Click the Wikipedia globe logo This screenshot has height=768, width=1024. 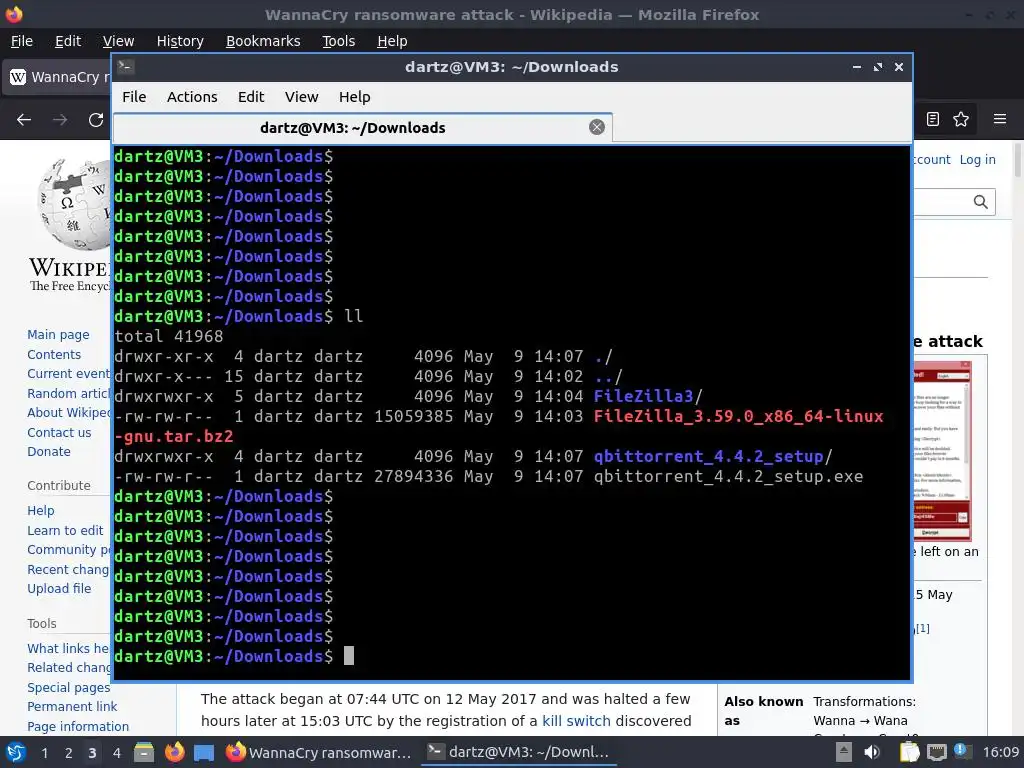tap(73, 204)
